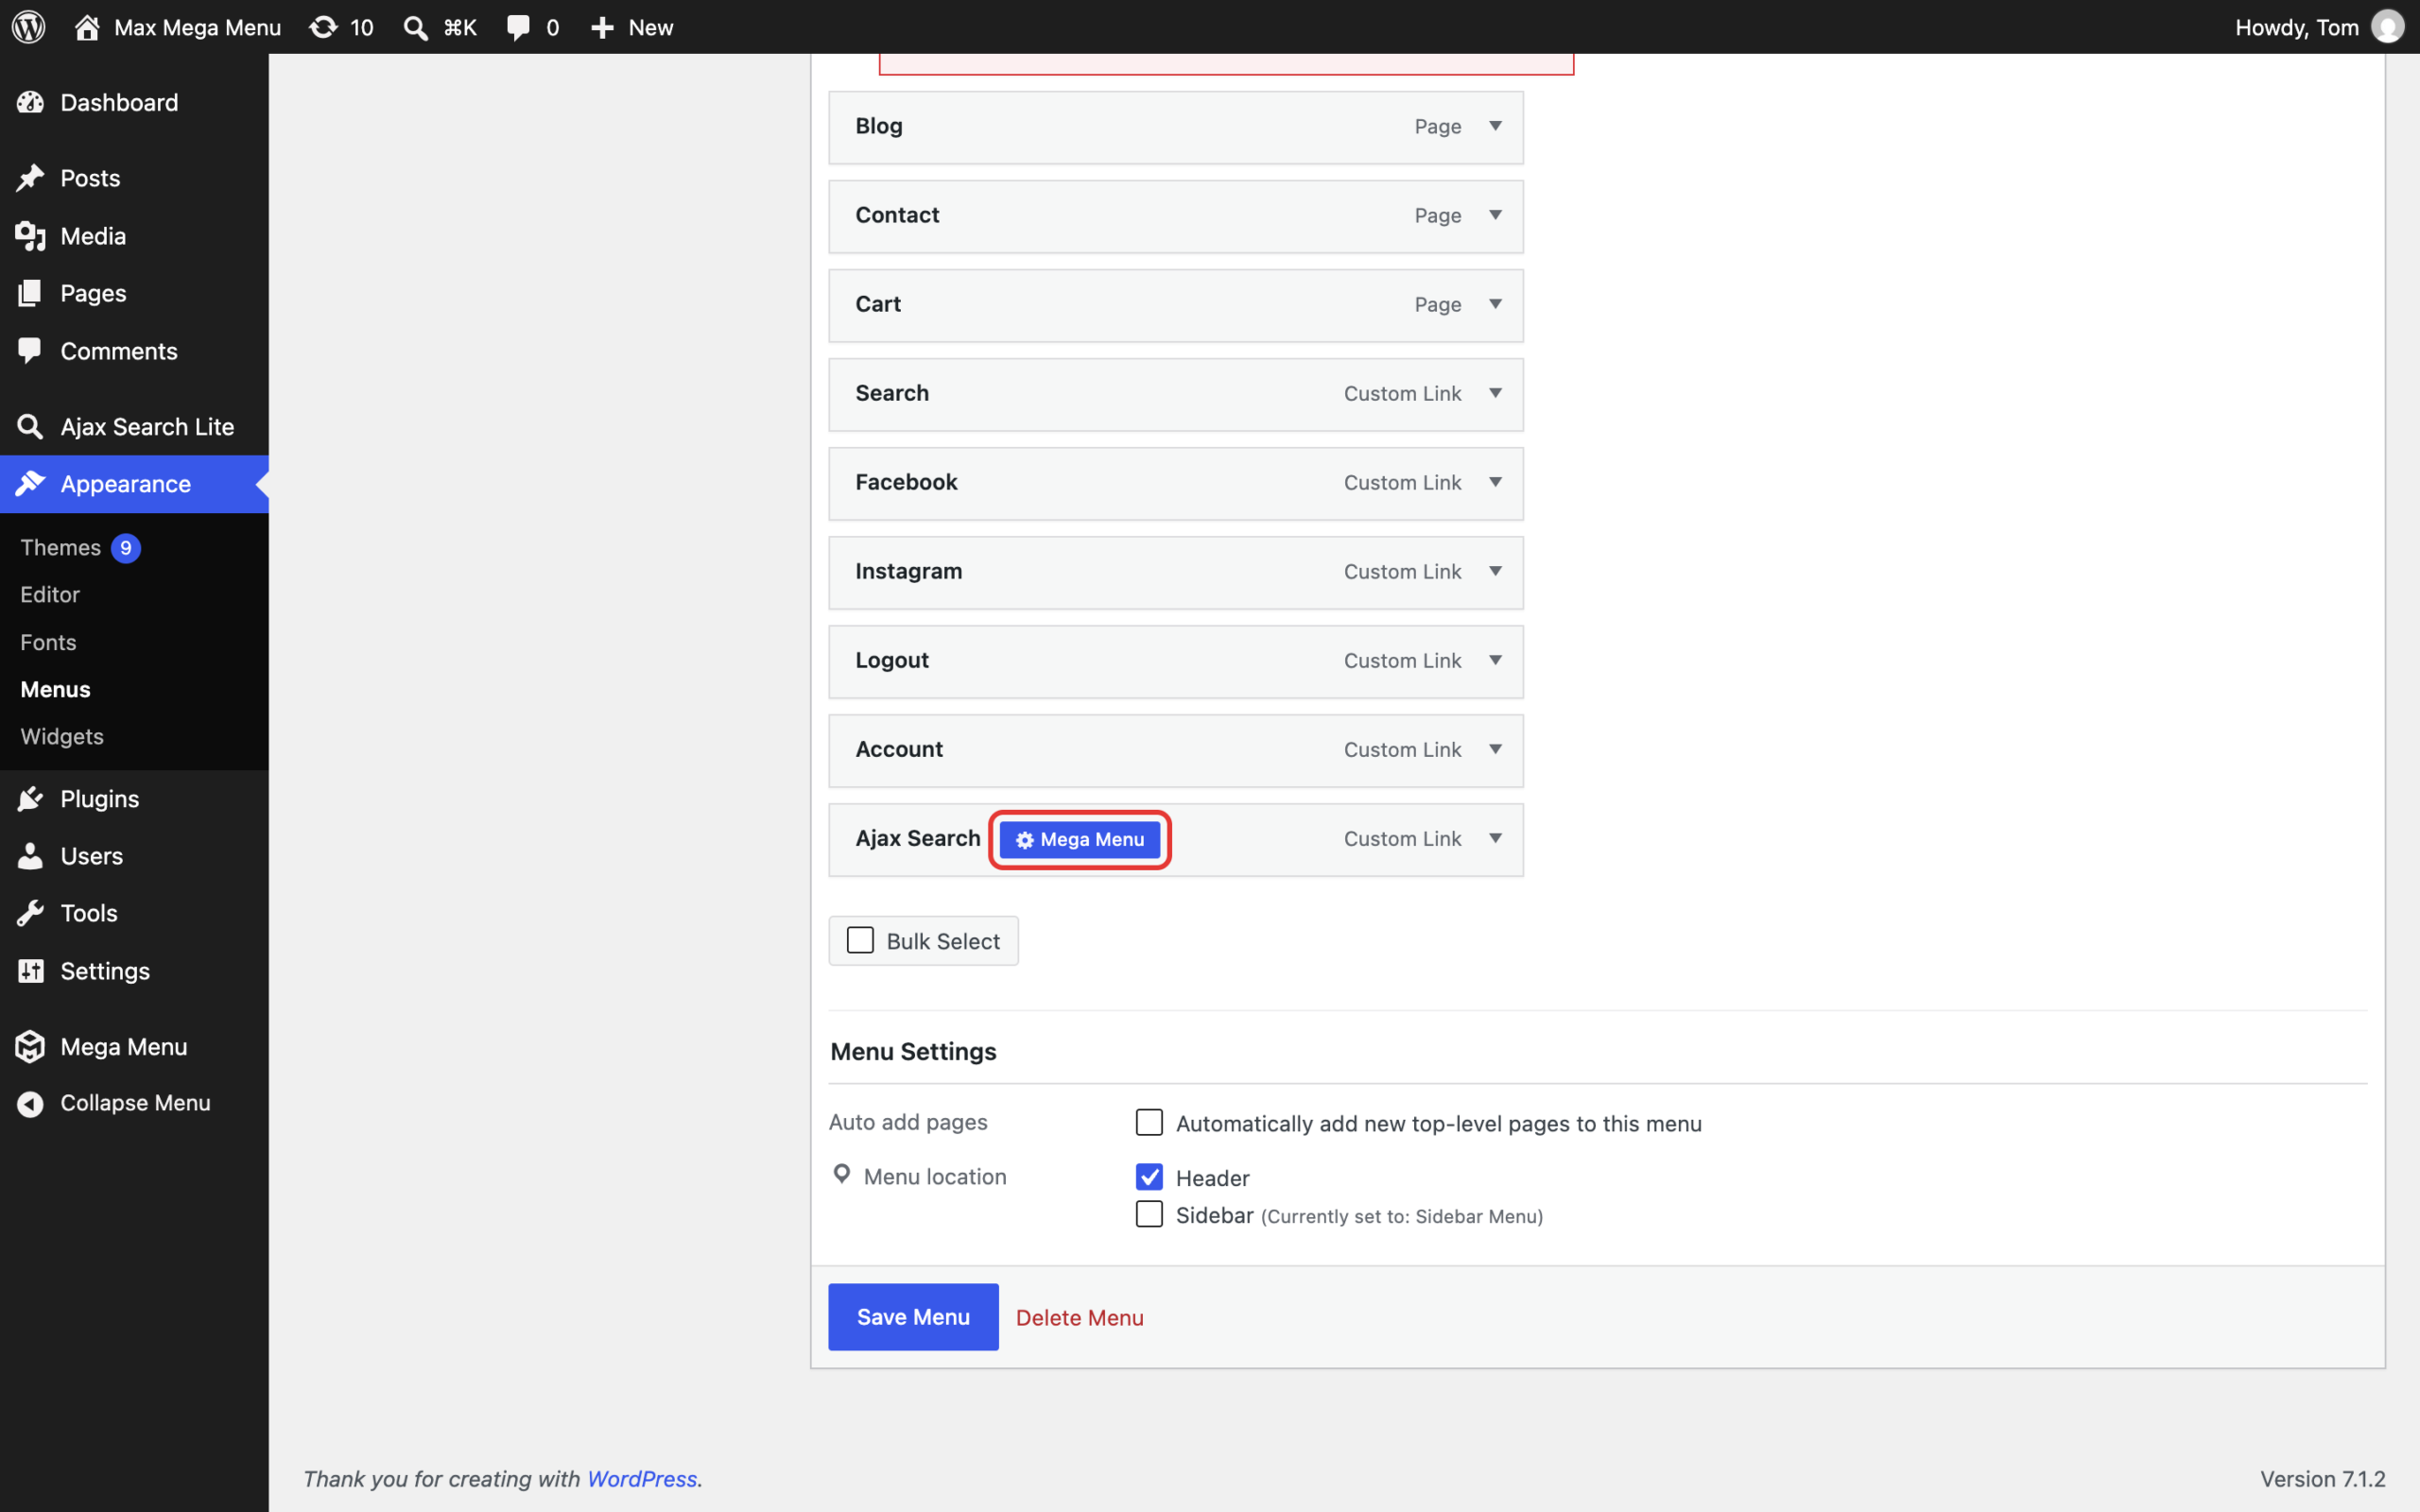
Task: Click the Posts pin icon
Action: (30, 178)
